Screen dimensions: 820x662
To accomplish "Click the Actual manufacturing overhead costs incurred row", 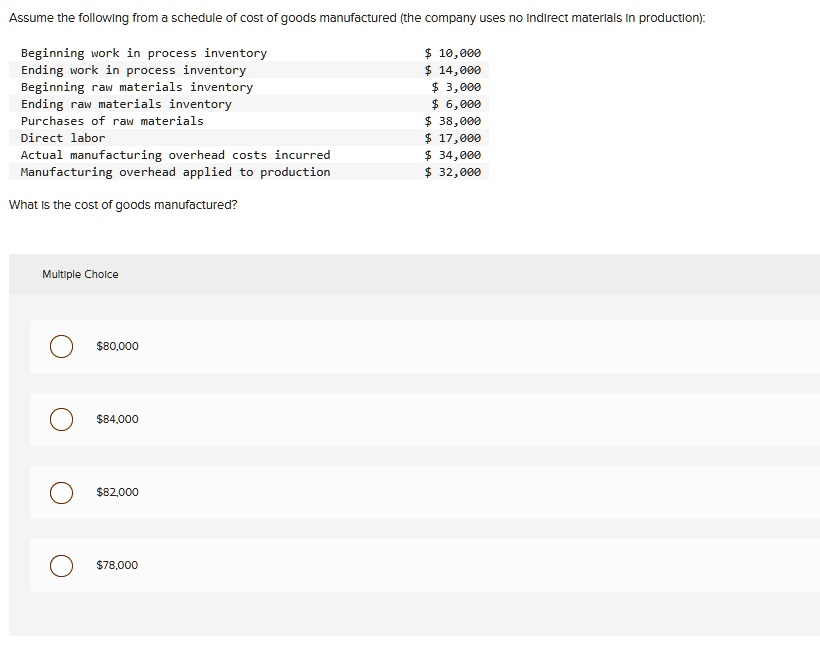I will pyautogui.click(x=175, y=155).
